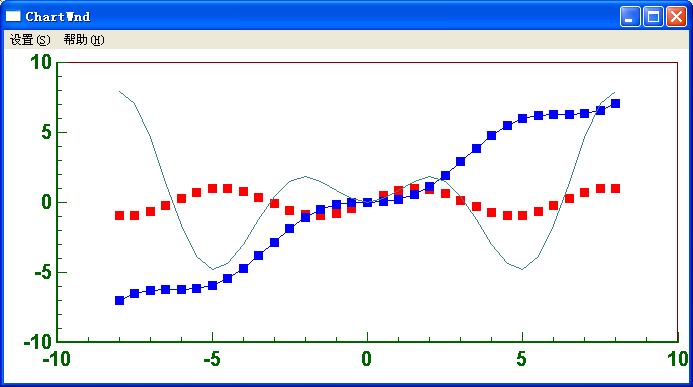Click the blue marker at the chart origin
Viewport: 693px width, 387px height.
coord(367,202)
